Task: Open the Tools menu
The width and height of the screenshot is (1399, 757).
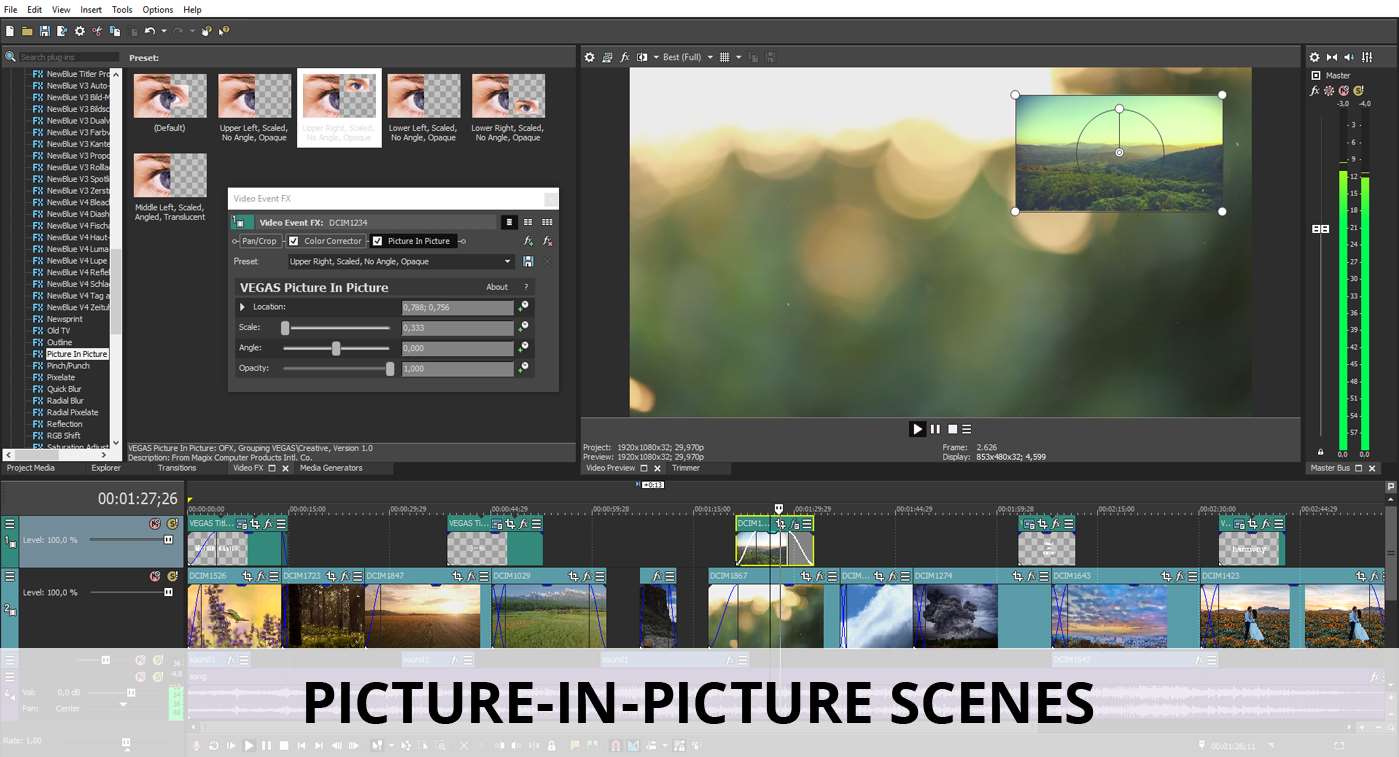Action: pyautogui.click(x=122, y=10)
